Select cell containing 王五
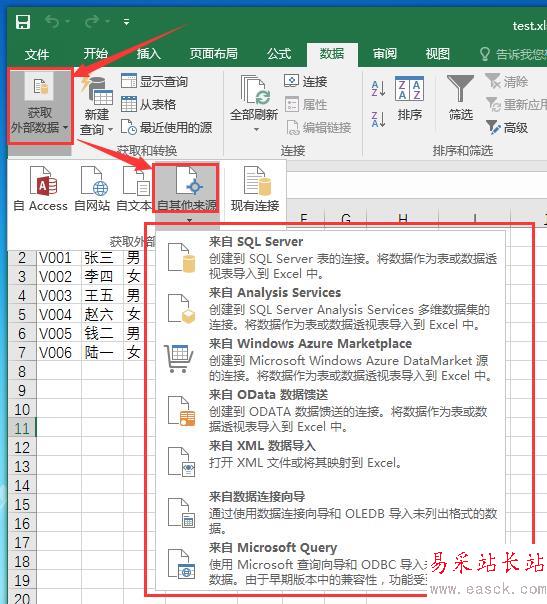This screenshot has height=604, width=547. tap(102, 295)
